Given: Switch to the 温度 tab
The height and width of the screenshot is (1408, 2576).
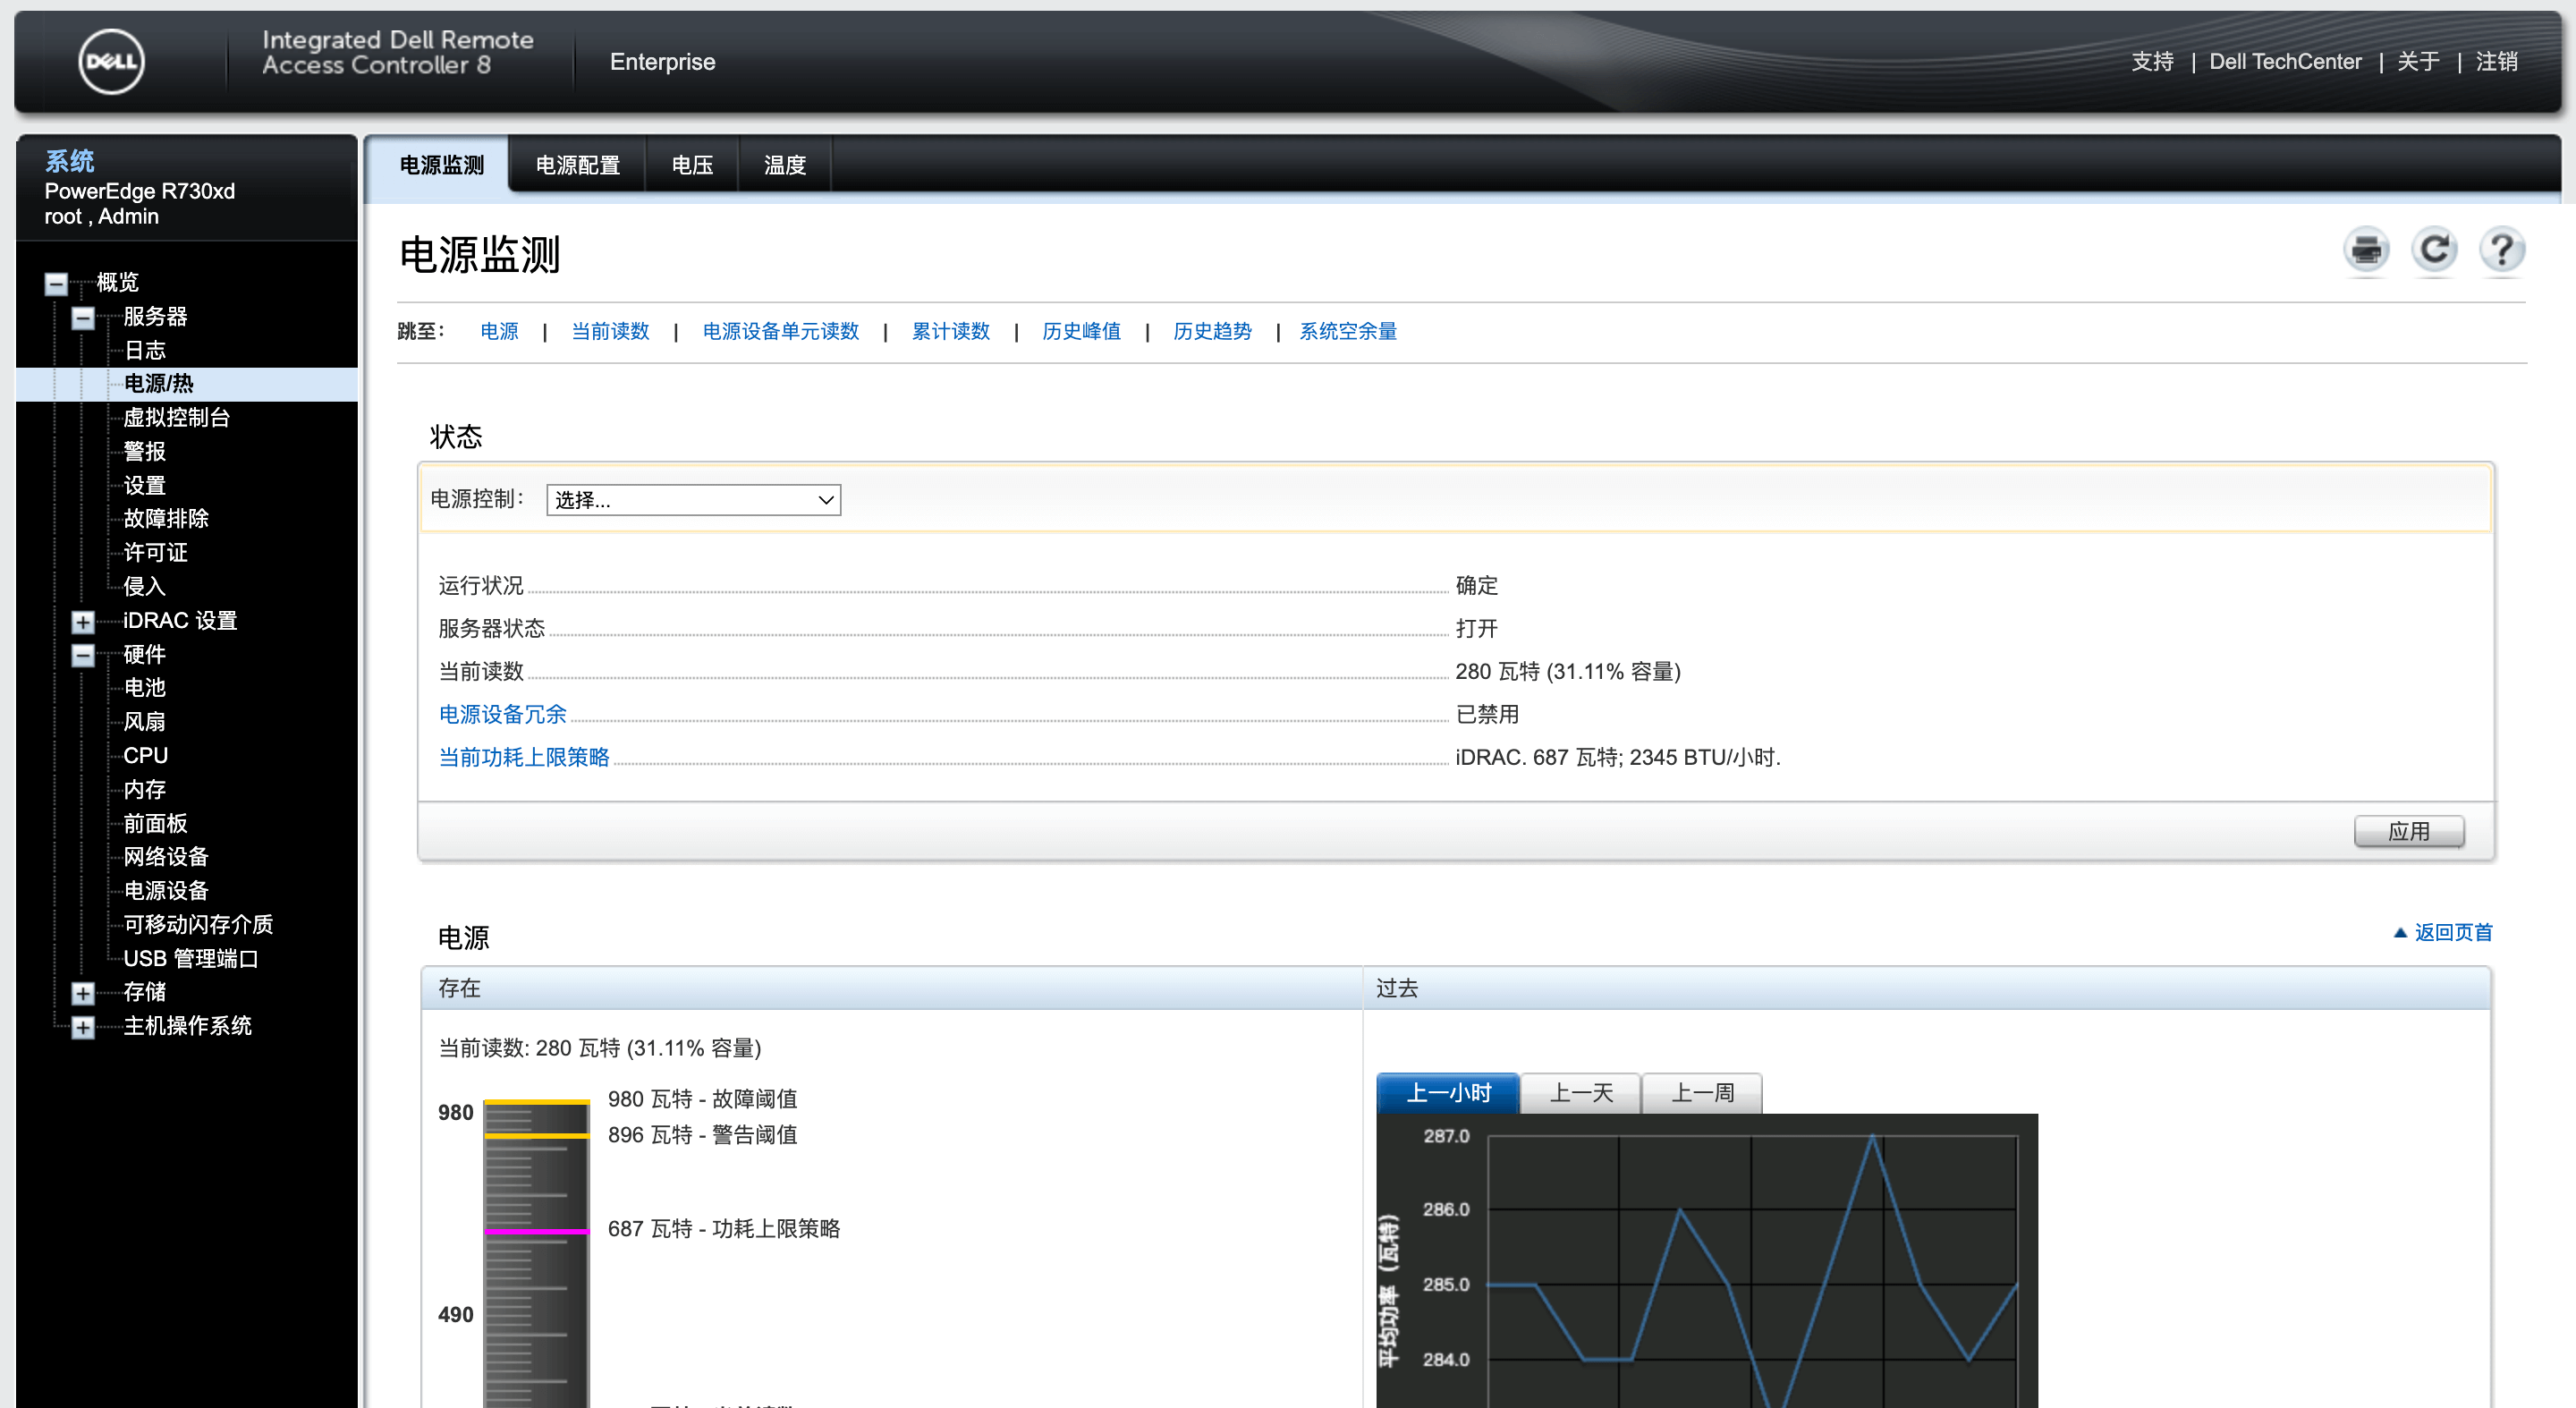Looking at the screenshot, I should (x=784, y=165).
